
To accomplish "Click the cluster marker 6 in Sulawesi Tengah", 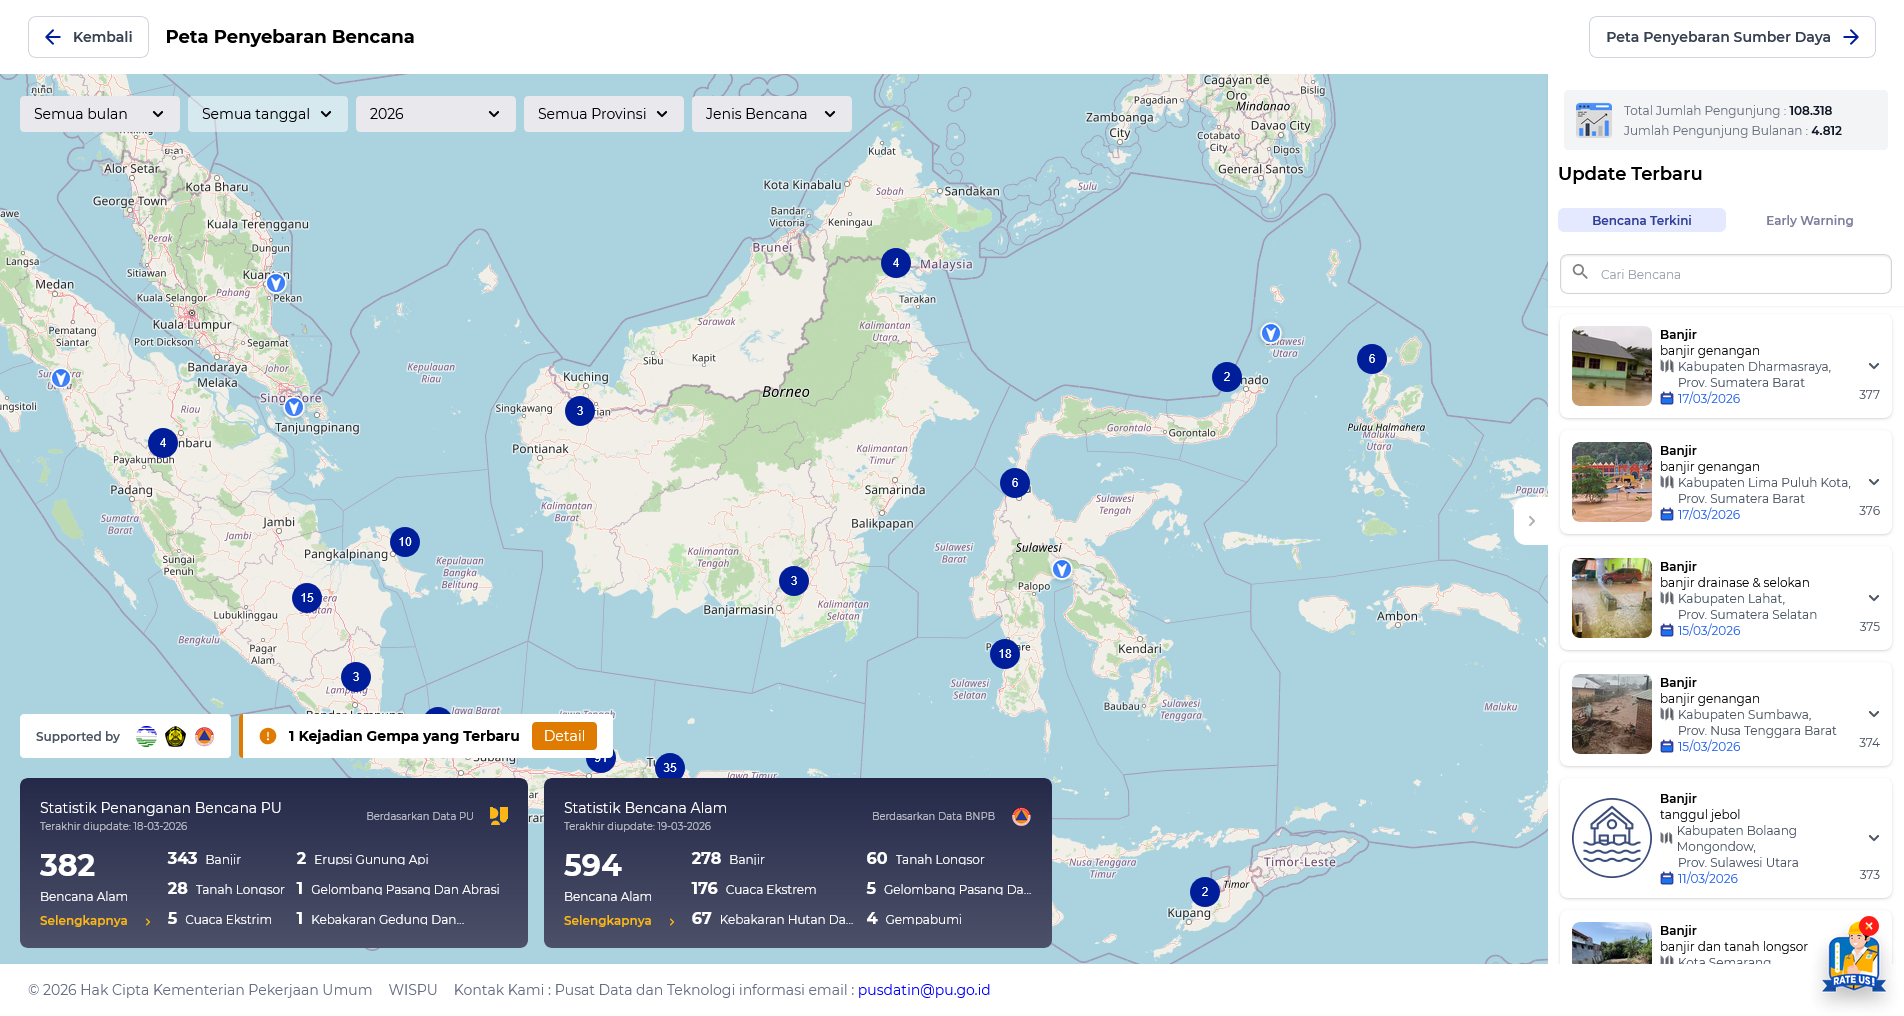I will tap(1015, 483).
